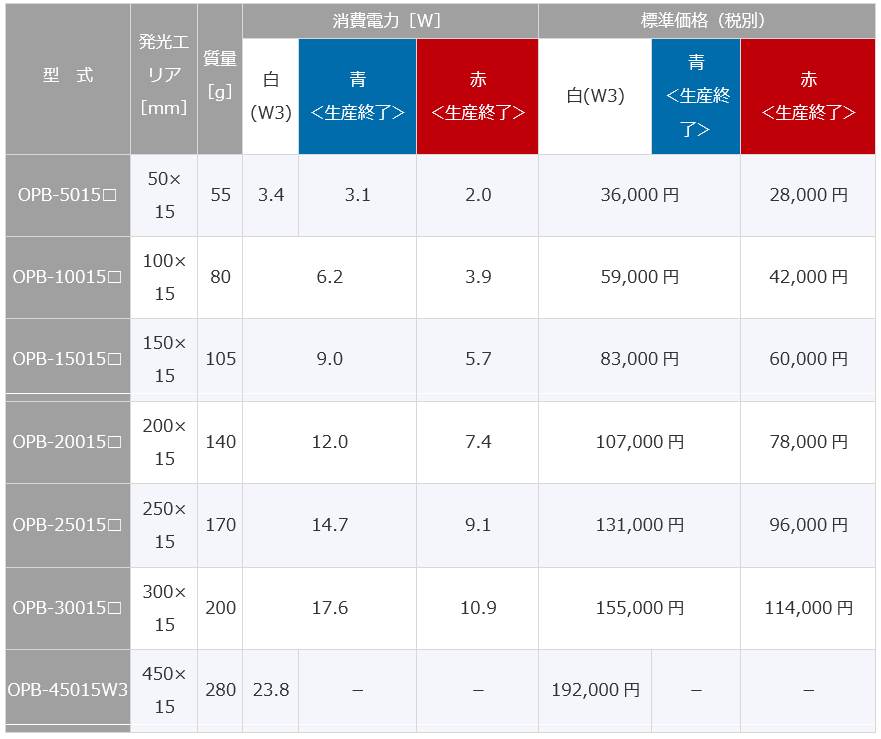Click the 107,000円 price cell

pos(639,442)
